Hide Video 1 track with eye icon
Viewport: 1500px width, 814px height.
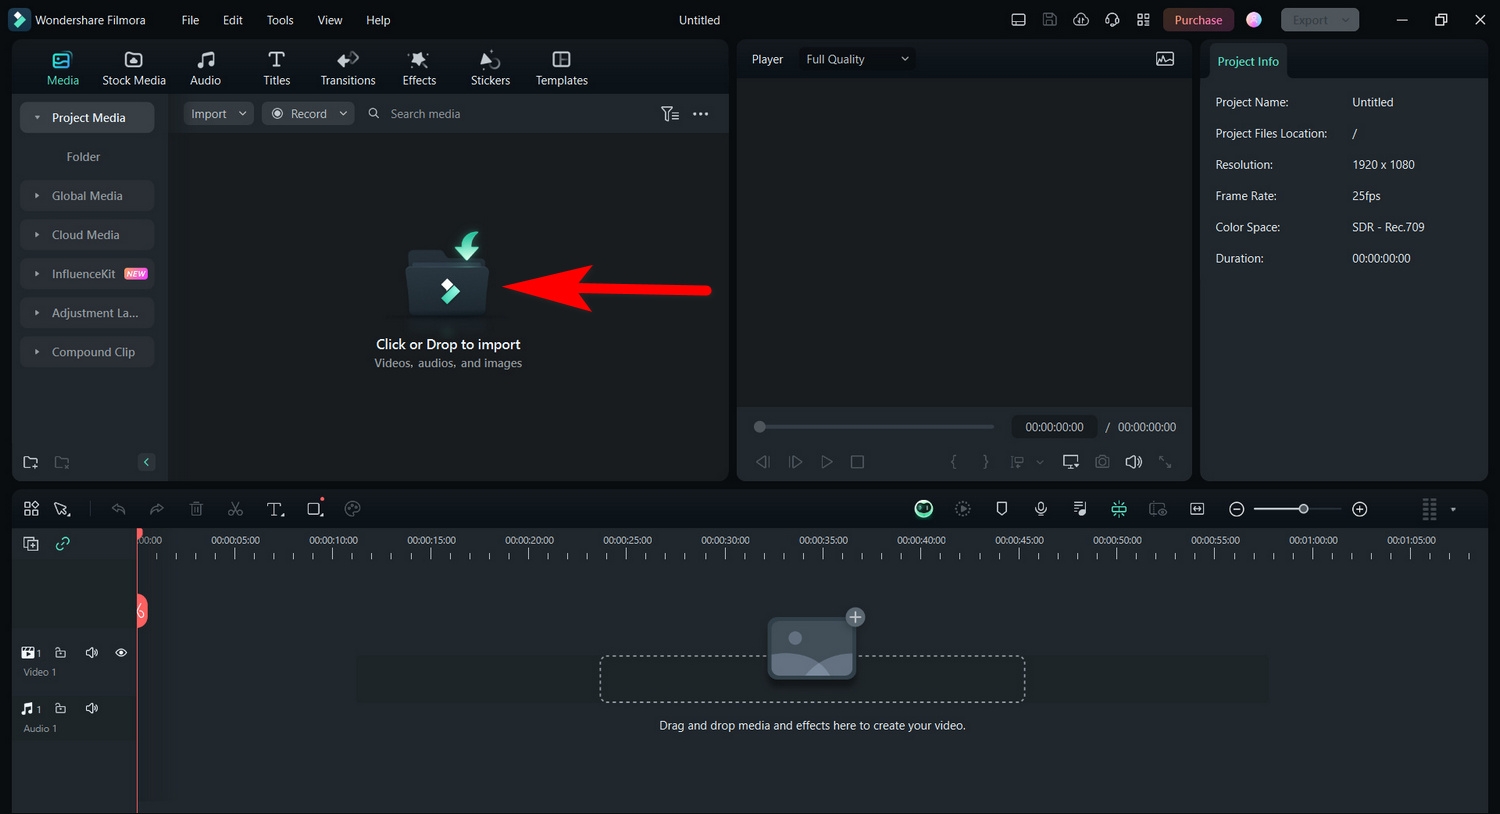pyautogui.click(x=121, y=653)
